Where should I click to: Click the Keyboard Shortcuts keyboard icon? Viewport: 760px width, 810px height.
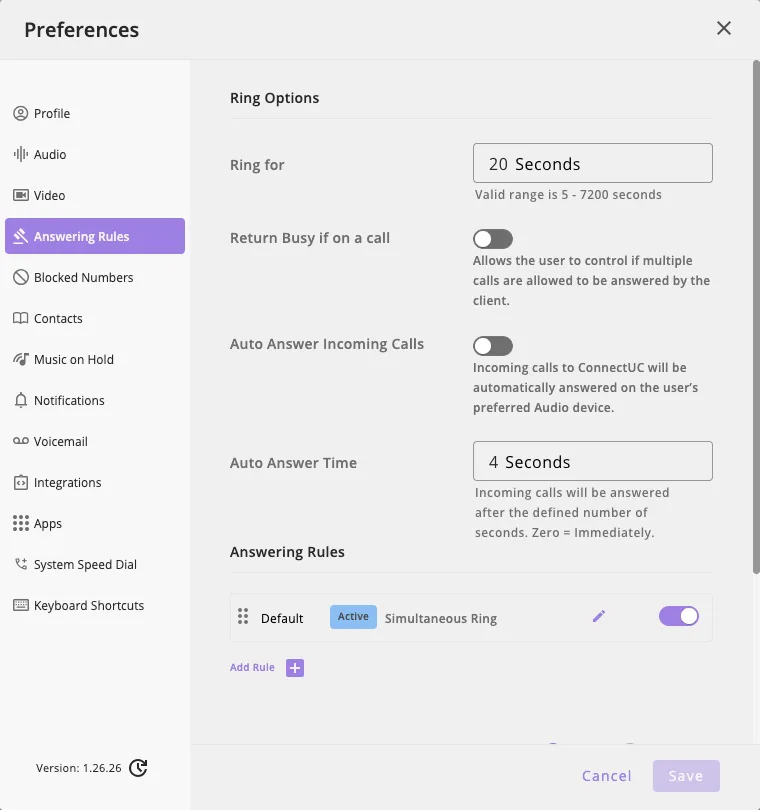coord(21,605)
